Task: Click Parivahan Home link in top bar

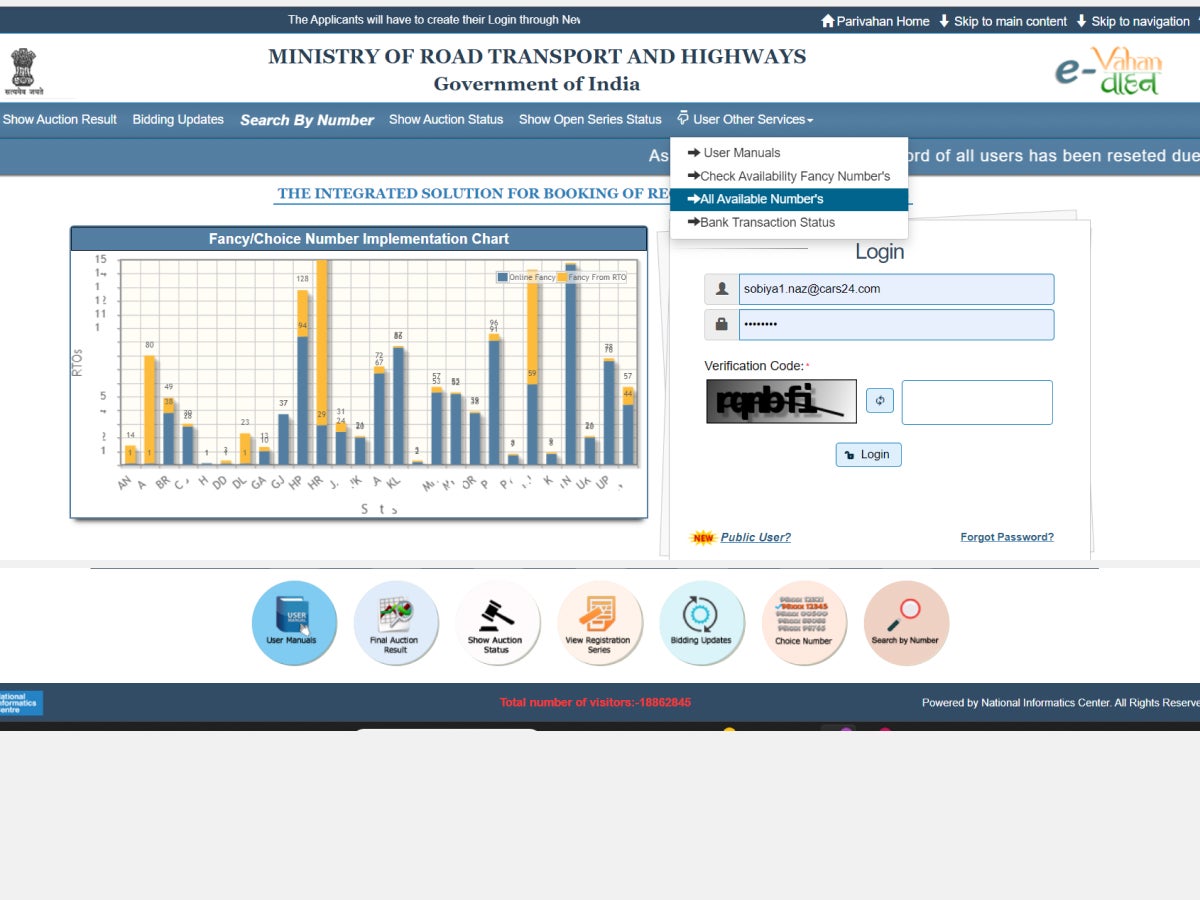Action: coord(875,21)
